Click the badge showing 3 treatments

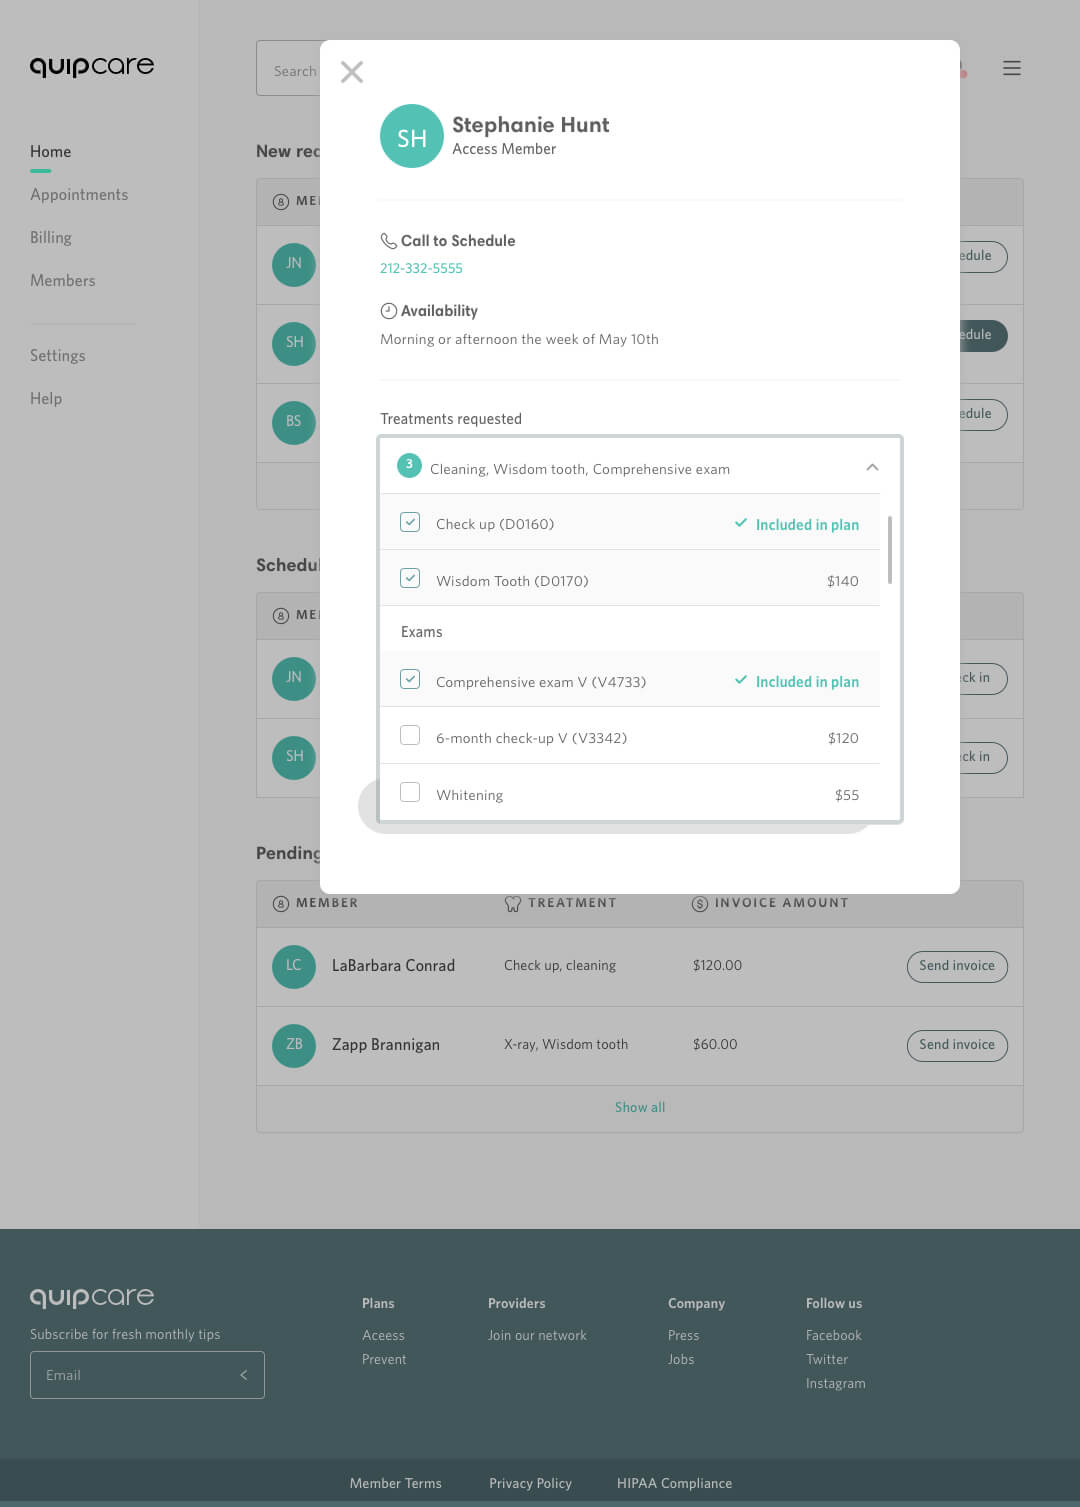pyautogui.click(x=409, y=465)
